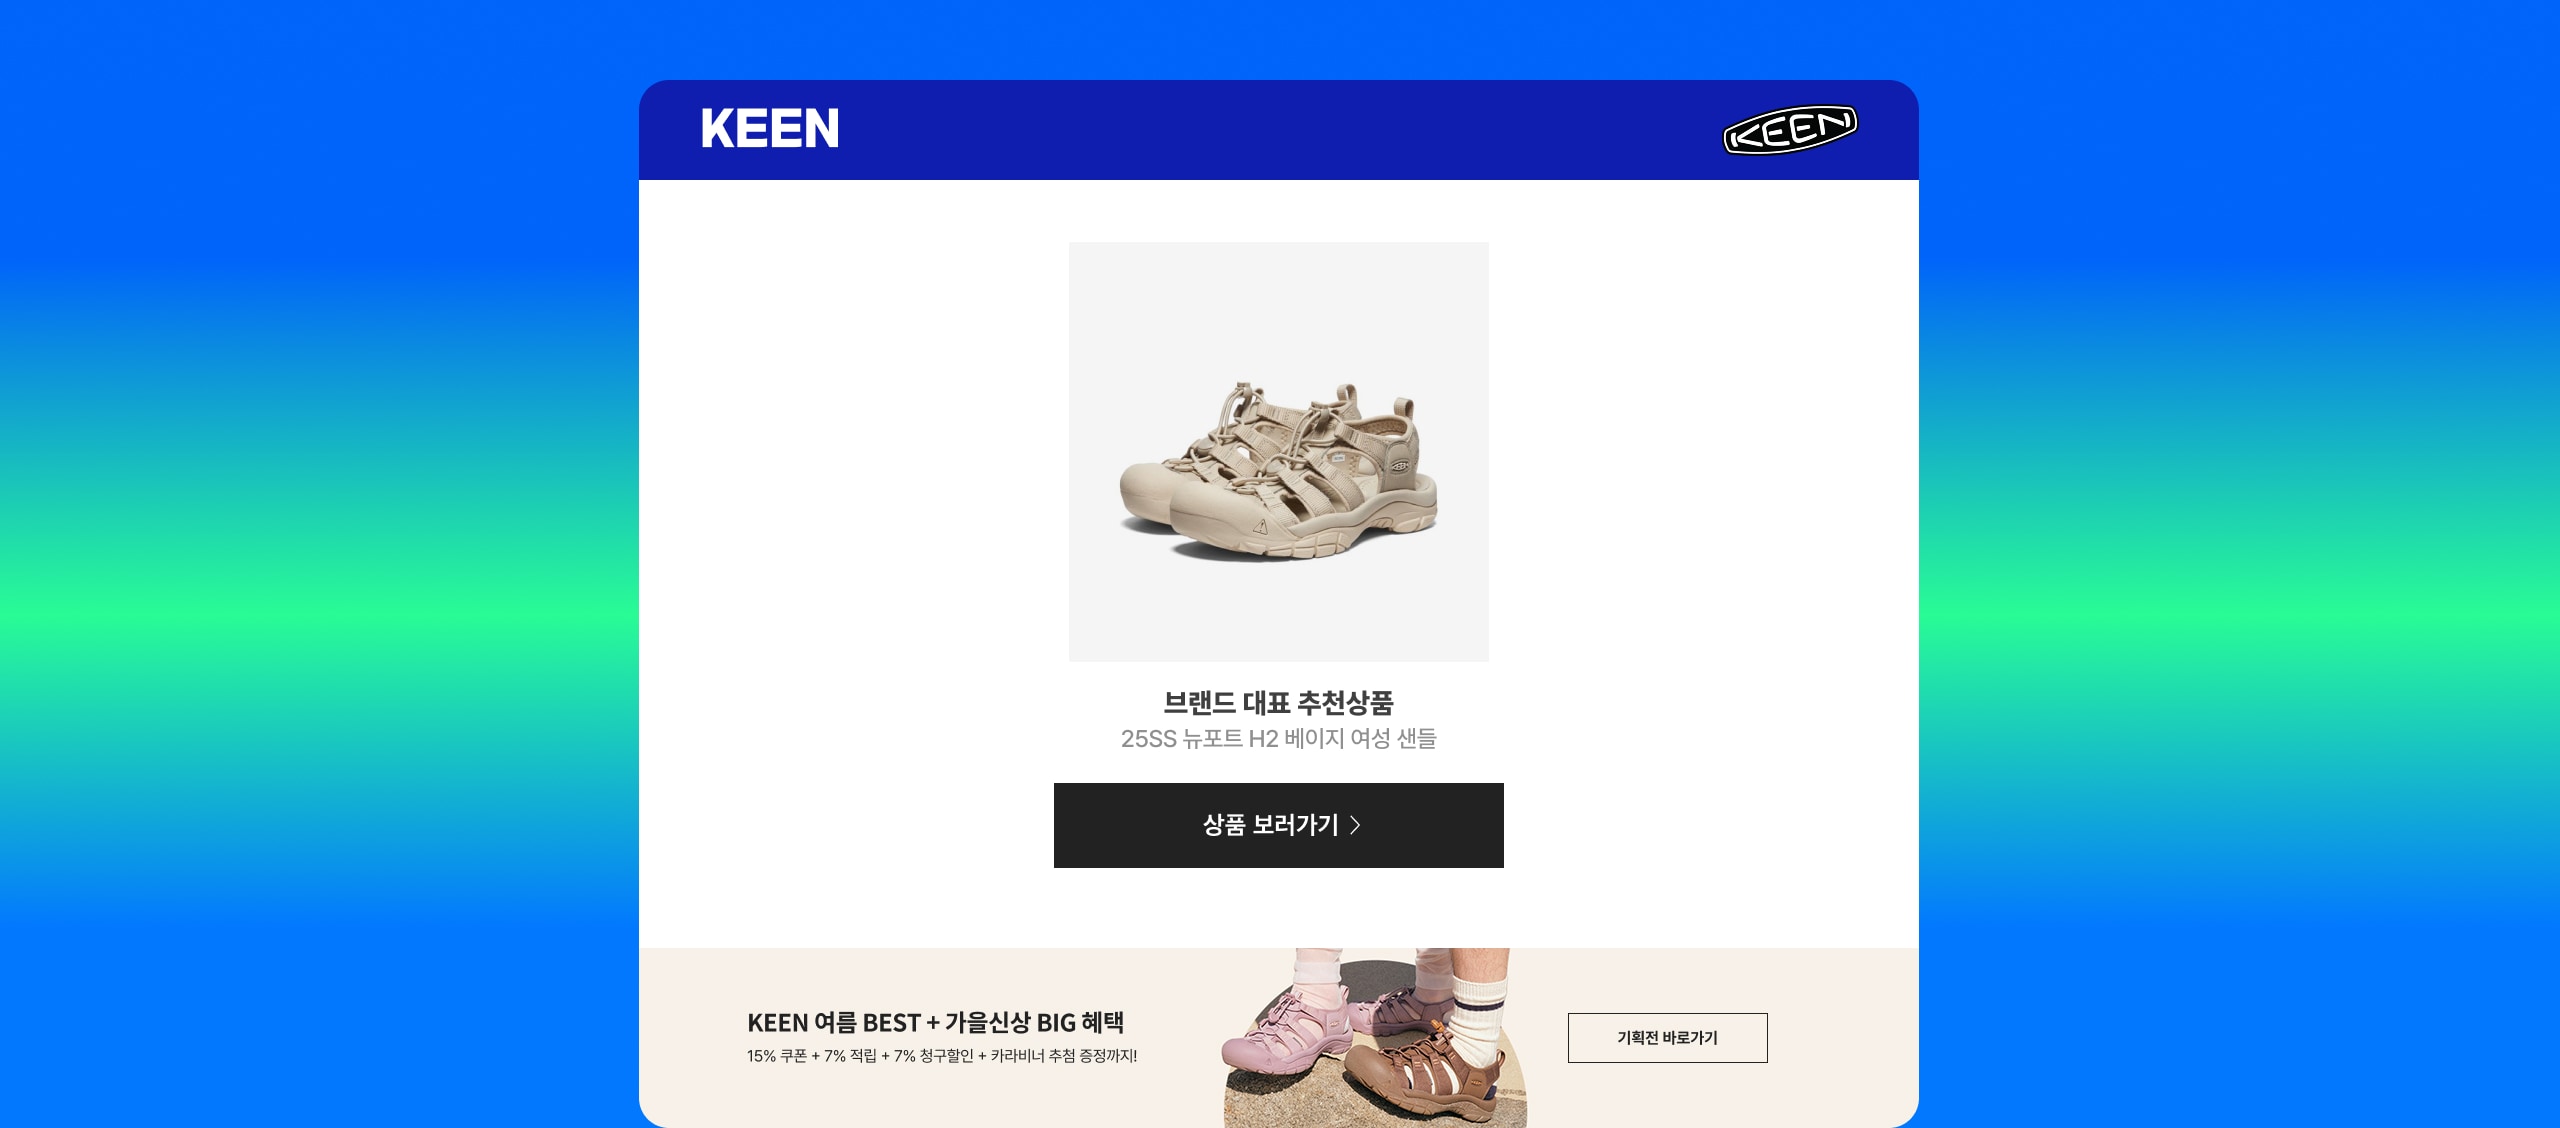Click the 15% 쿠폰 + 7% 적립 benefits text

pyautogui.click(x=941, y=1056)
